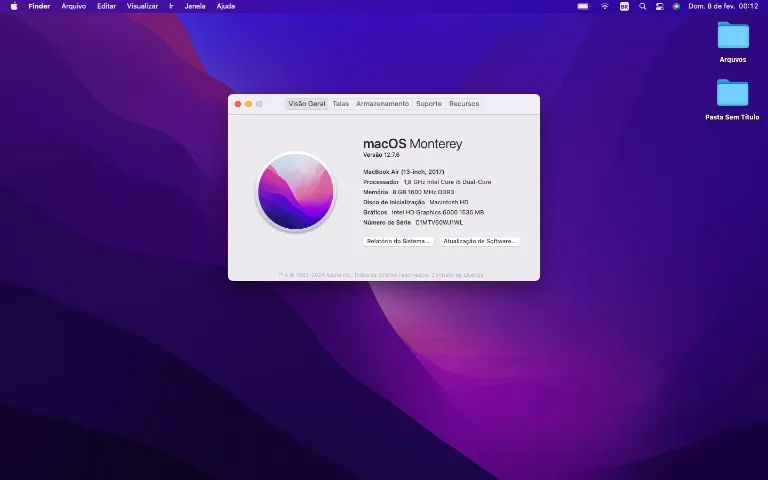768x480 pixels.
Task: Click the macOS Monterey logo image
Action: coord(296,191)
